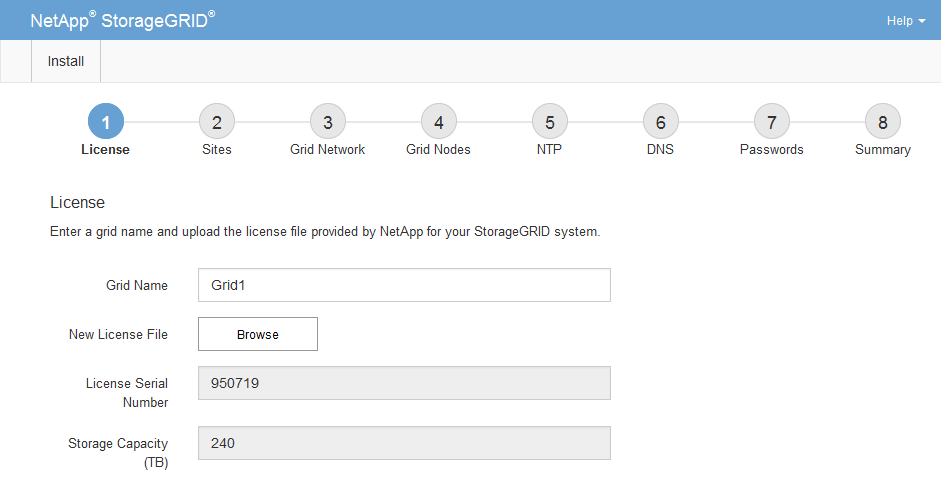Select step 3 Grid Network circle
Image resolution: width=941 pixels, height=484 pixels.
[327, 123]
